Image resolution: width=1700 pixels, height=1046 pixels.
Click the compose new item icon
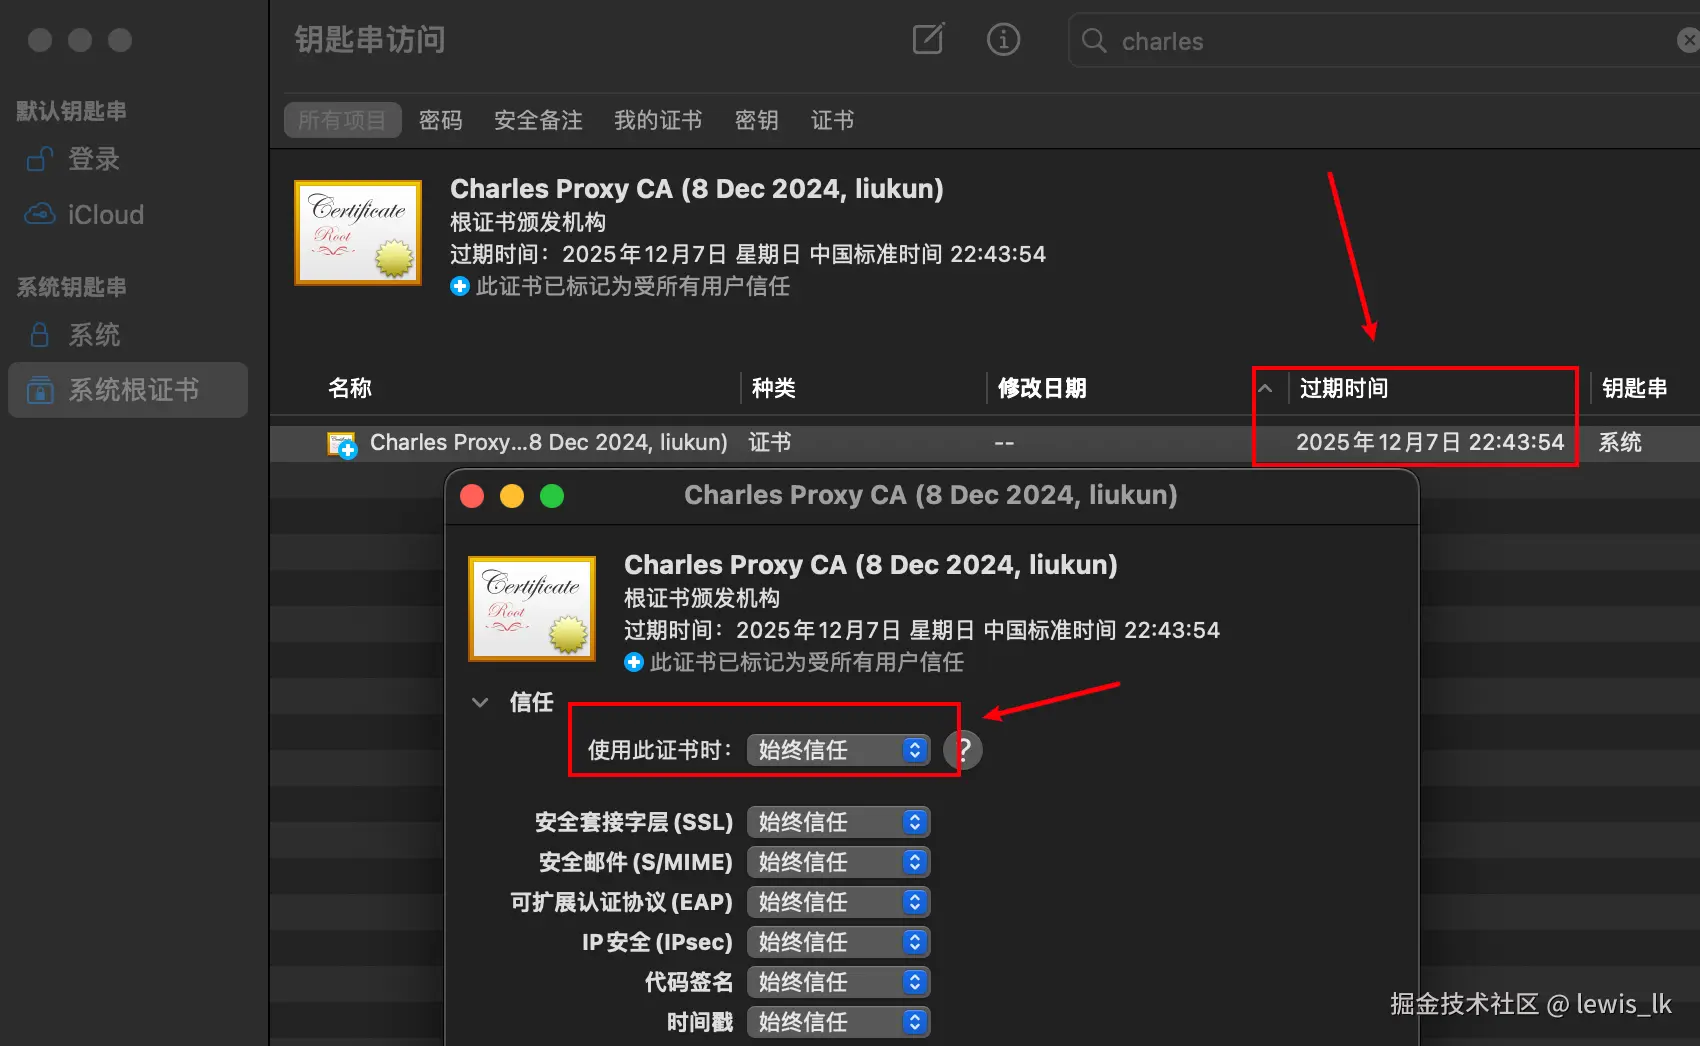(928, 39)
